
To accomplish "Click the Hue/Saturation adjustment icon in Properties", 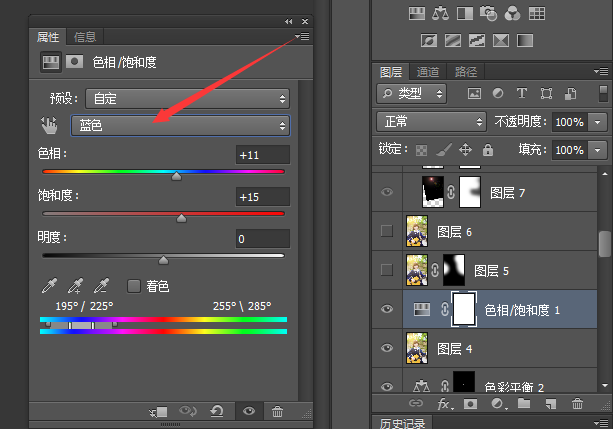I will click(x=51, y=62).
